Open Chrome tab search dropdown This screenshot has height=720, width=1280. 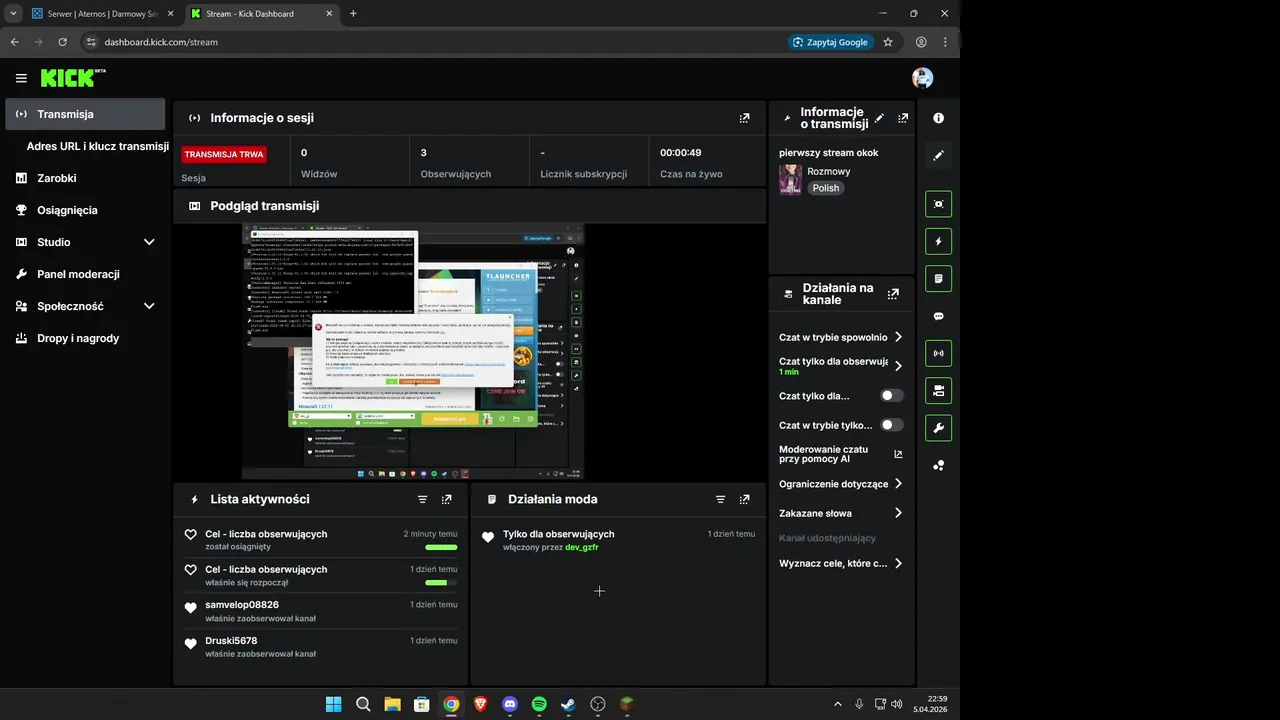(13, 14)
